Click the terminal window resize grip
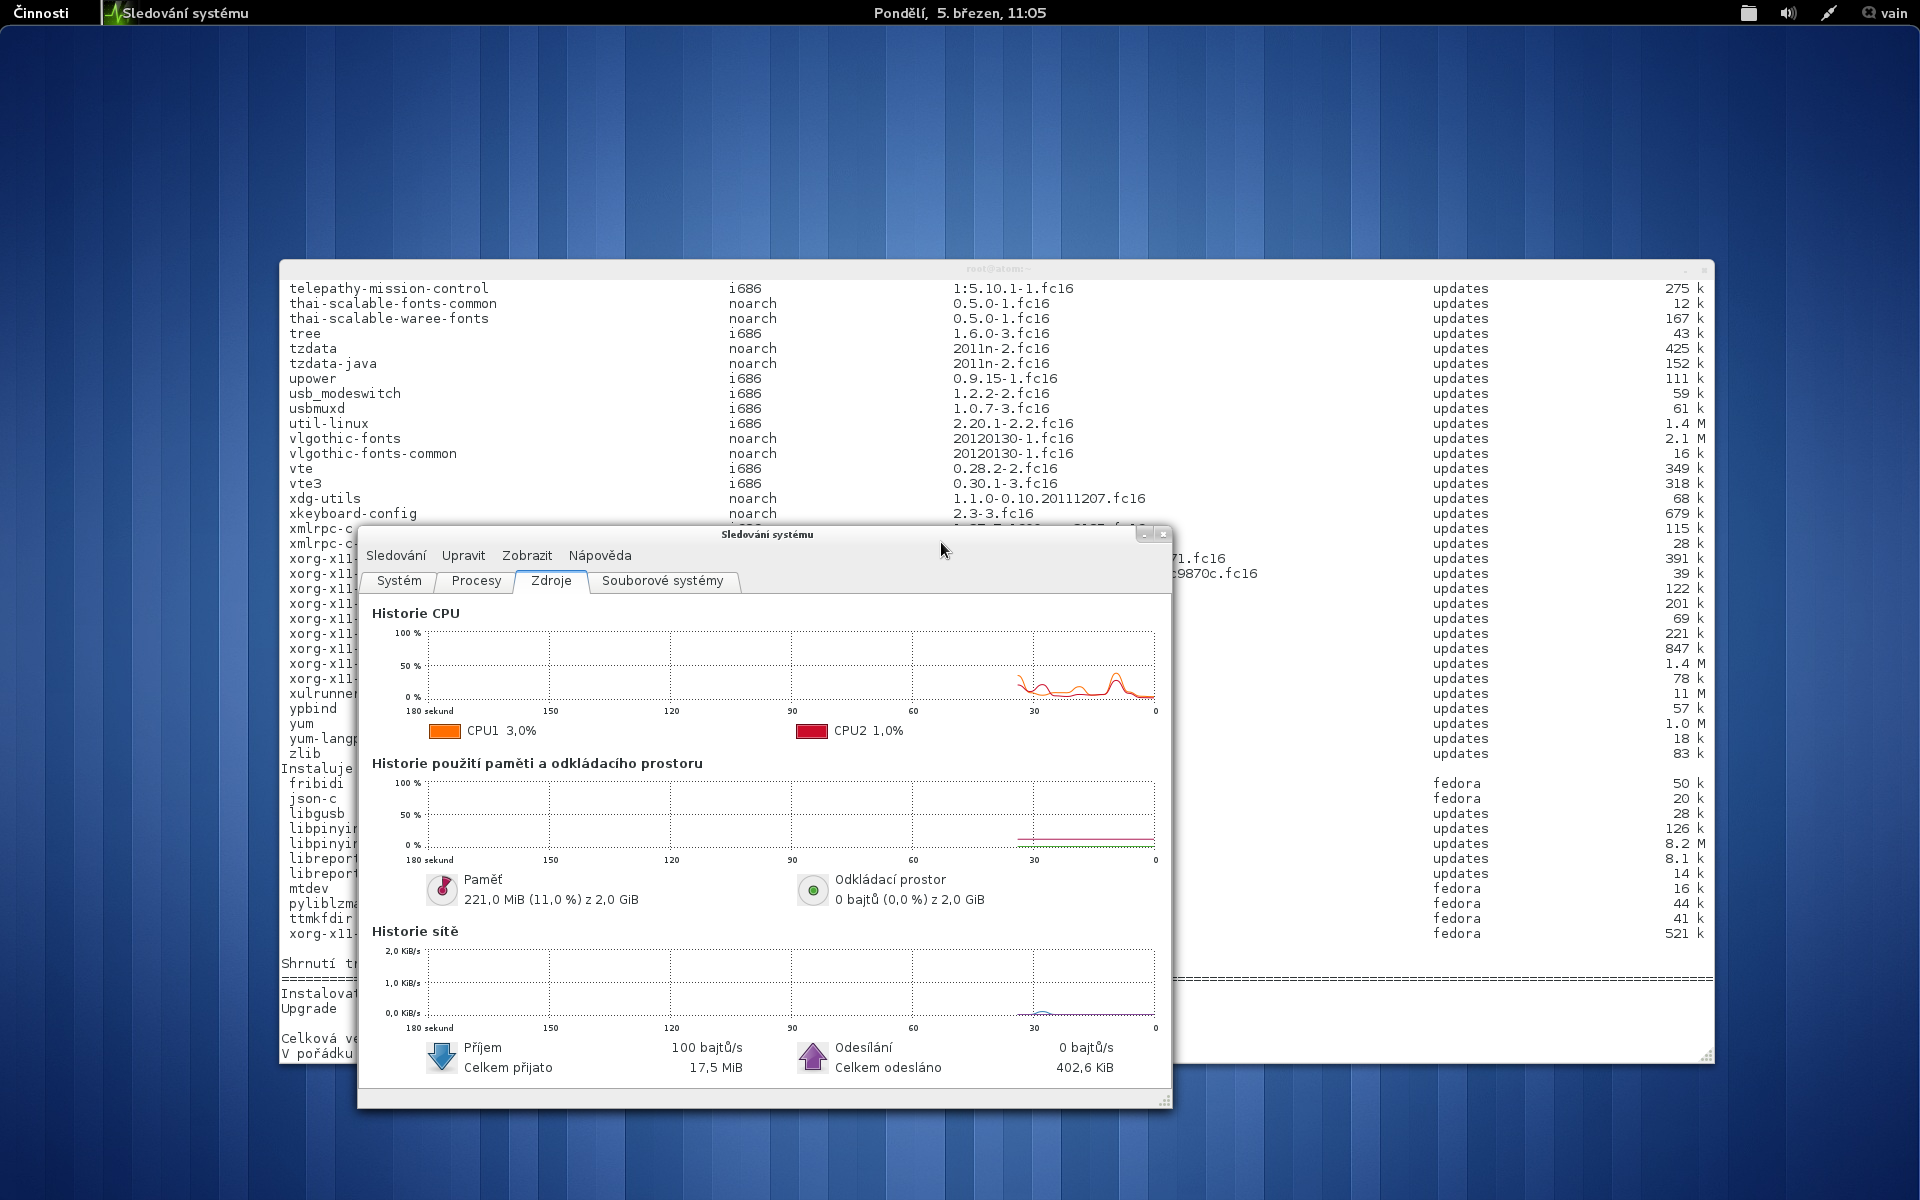Screen dimensions: 1920x1200 pos(1706,1056)
